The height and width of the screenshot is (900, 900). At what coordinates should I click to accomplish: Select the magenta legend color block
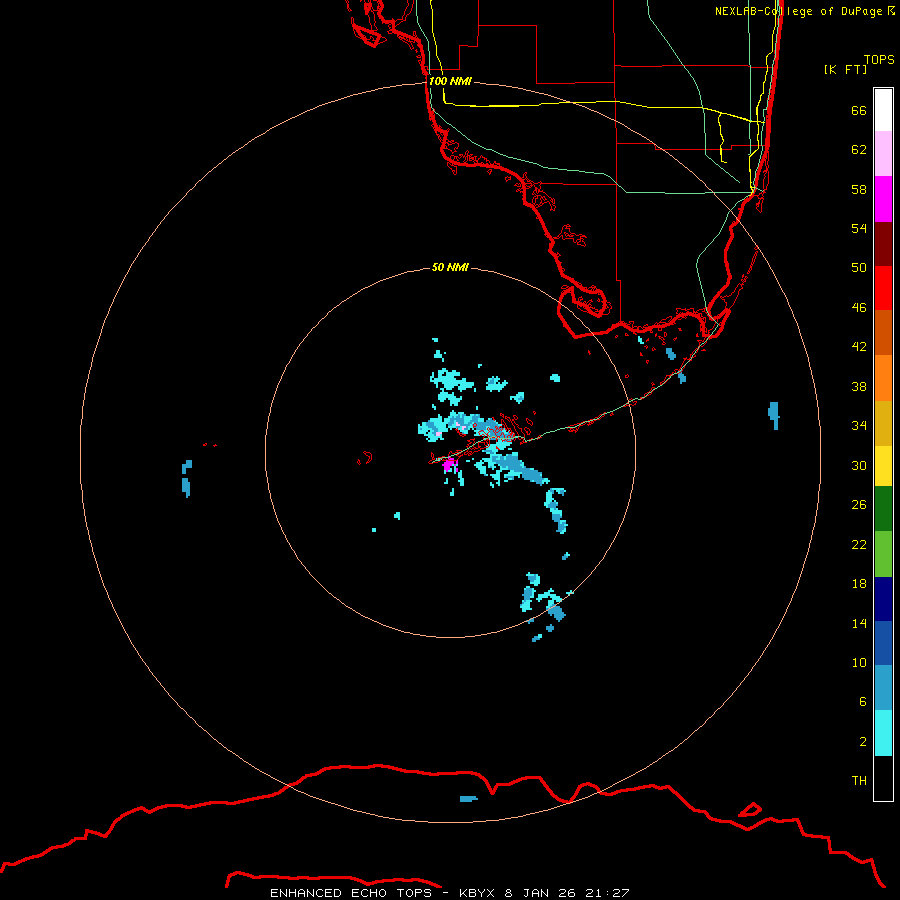883,199
